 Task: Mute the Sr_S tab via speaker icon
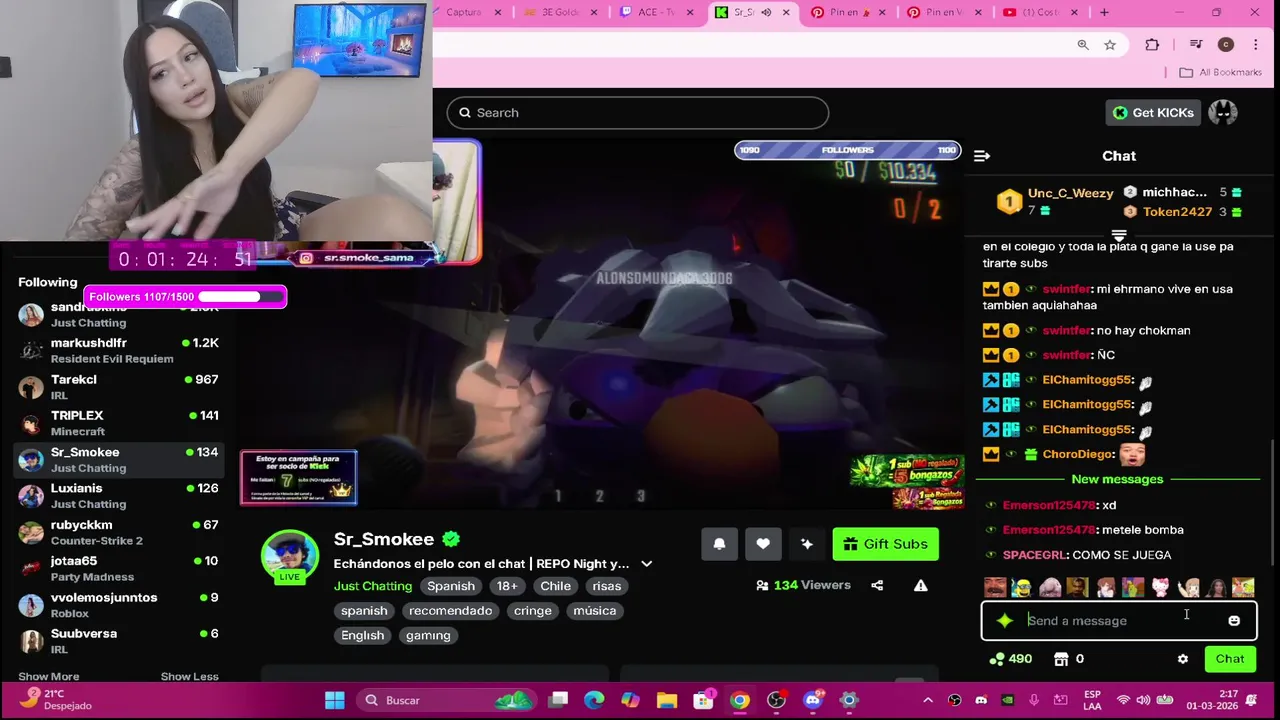point(766,12)
